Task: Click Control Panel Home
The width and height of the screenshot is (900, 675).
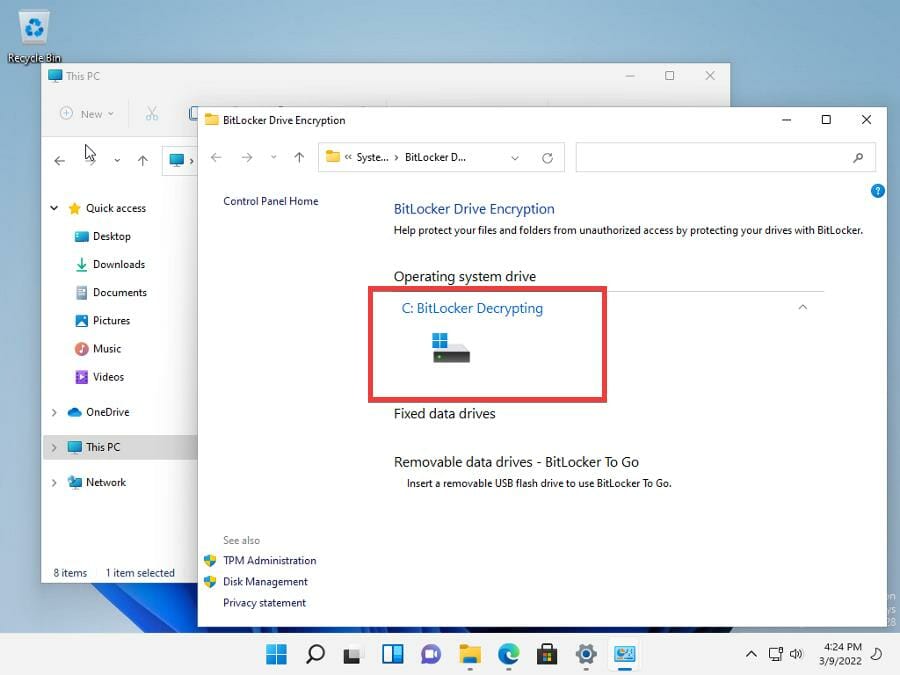Action: 270,201
